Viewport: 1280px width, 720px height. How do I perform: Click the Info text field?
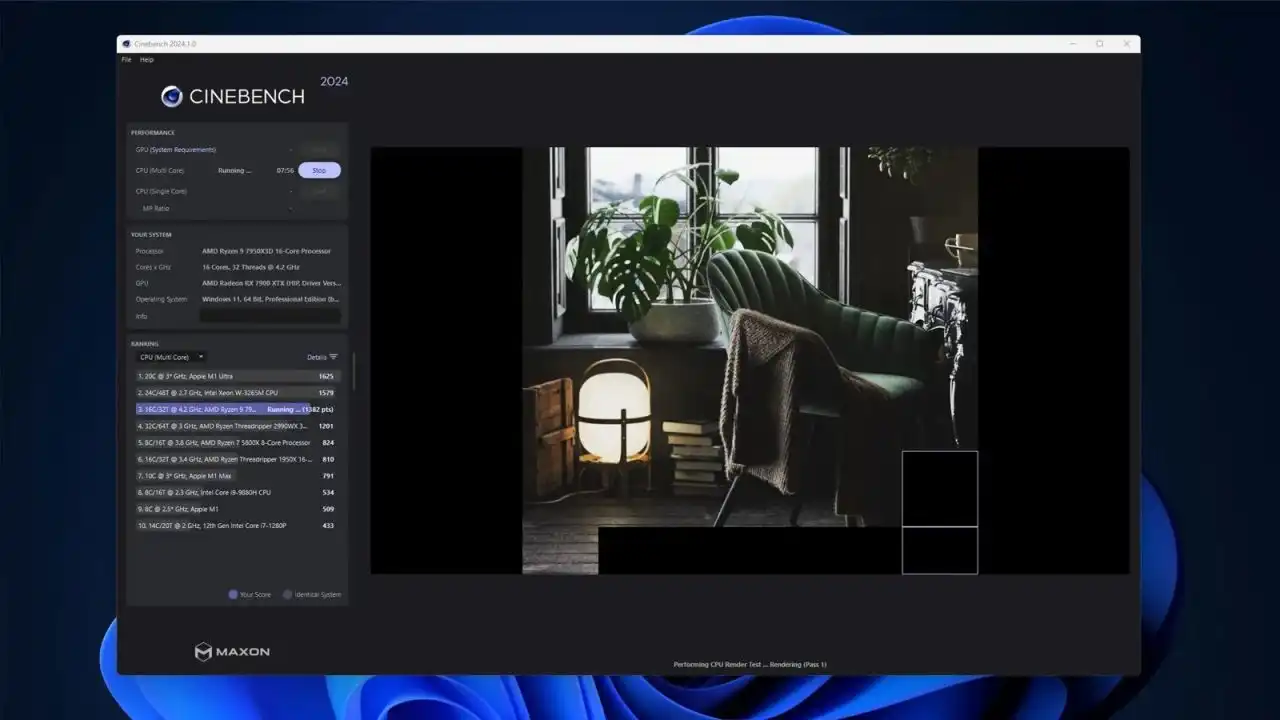tap(270, 316)
